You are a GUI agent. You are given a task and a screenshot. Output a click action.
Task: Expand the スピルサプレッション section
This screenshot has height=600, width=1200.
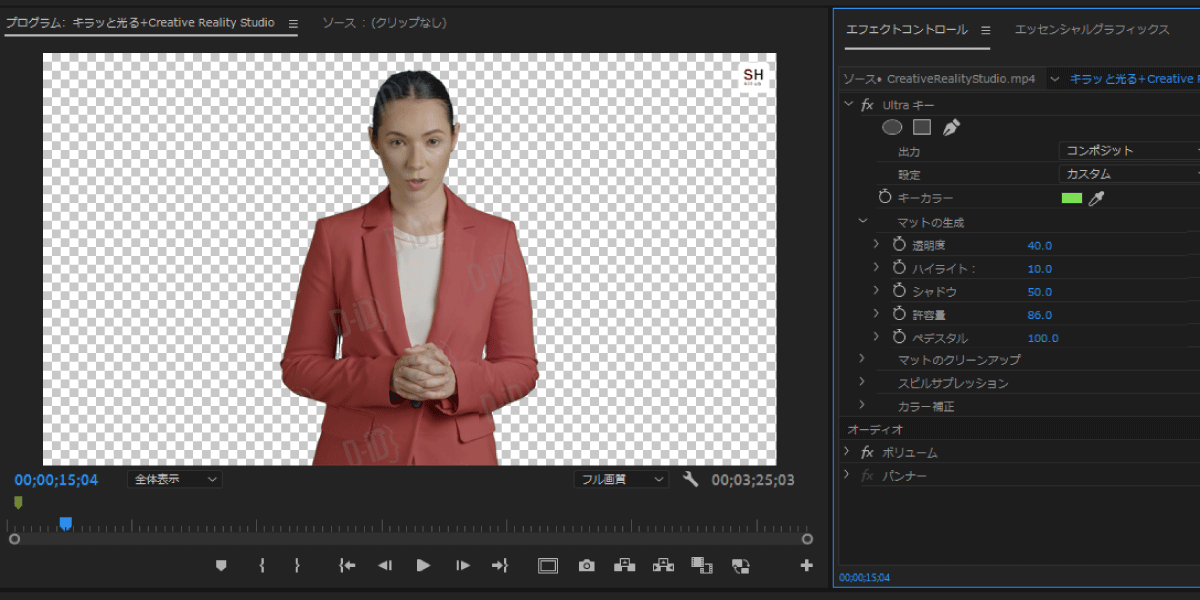(x=863, y=382)
